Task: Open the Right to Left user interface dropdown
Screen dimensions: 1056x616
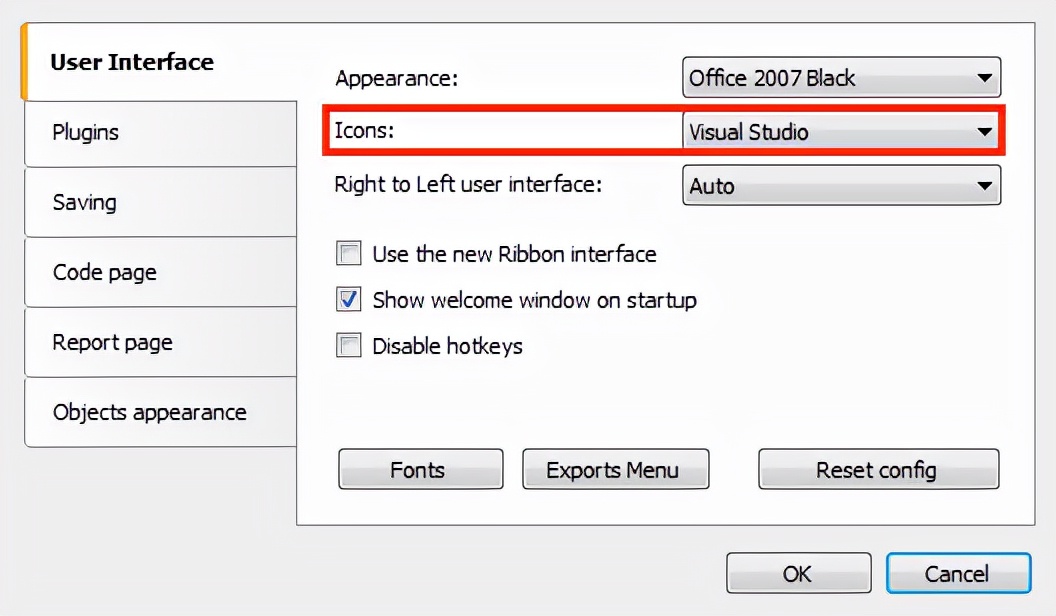Action: (840, 185)
